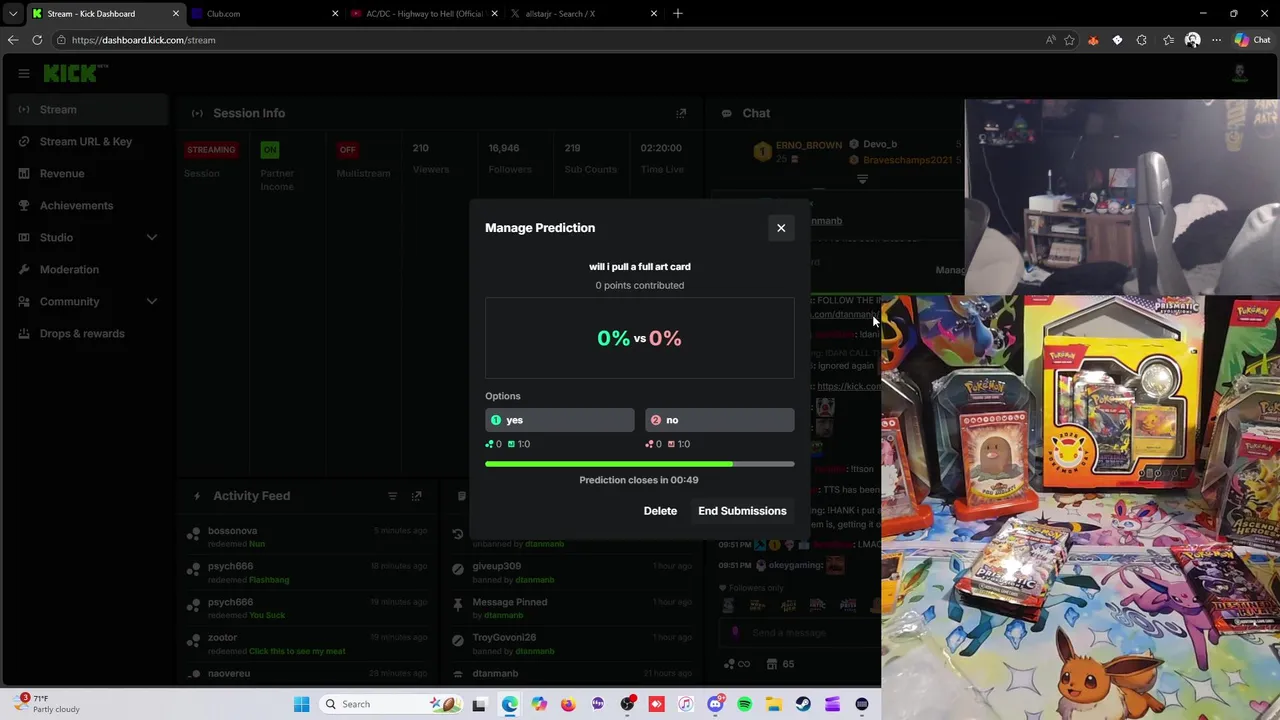The image size is (1280, 720).
Task: Open Copilot Chat in the browser
Action: click(x=1252, y=40)
